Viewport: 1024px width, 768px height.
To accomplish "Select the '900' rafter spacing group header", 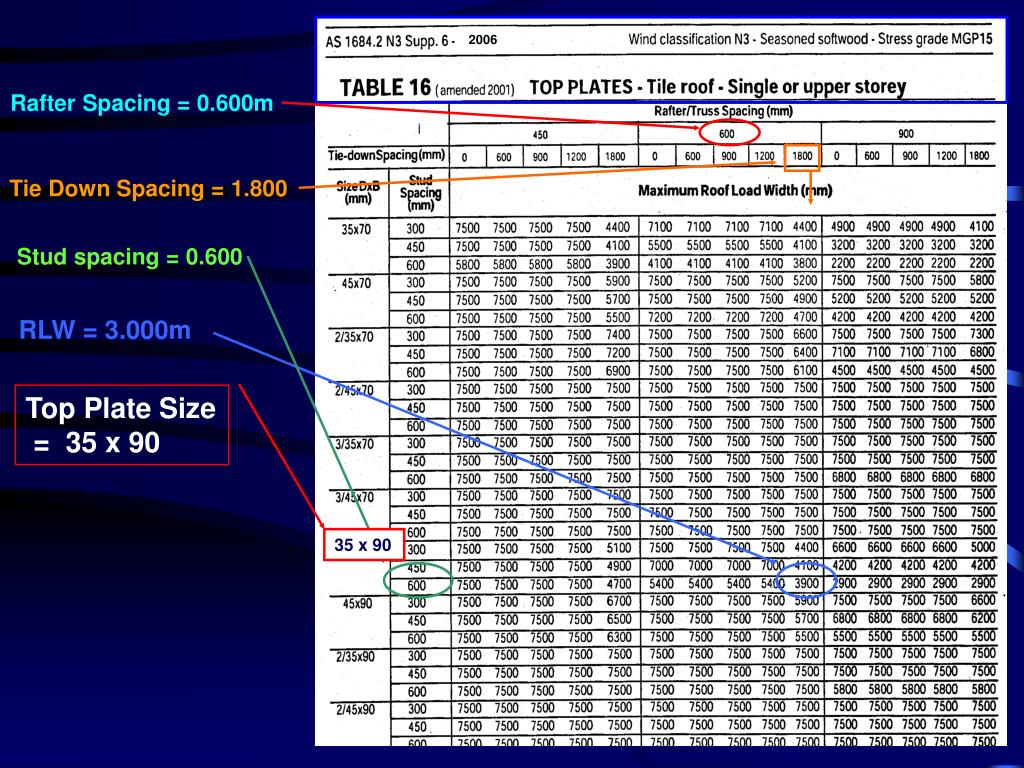I will pyautogui.click(x=906, y=134).
